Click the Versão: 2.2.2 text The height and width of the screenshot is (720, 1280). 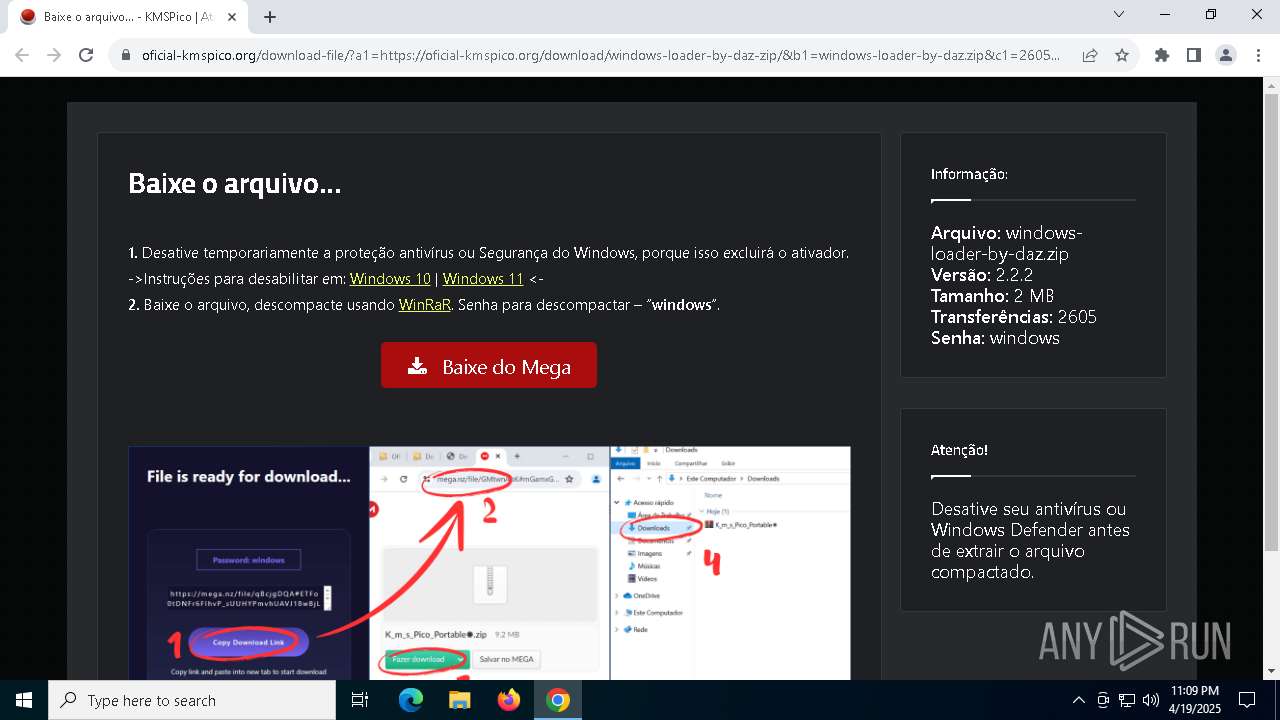[982, 275]
